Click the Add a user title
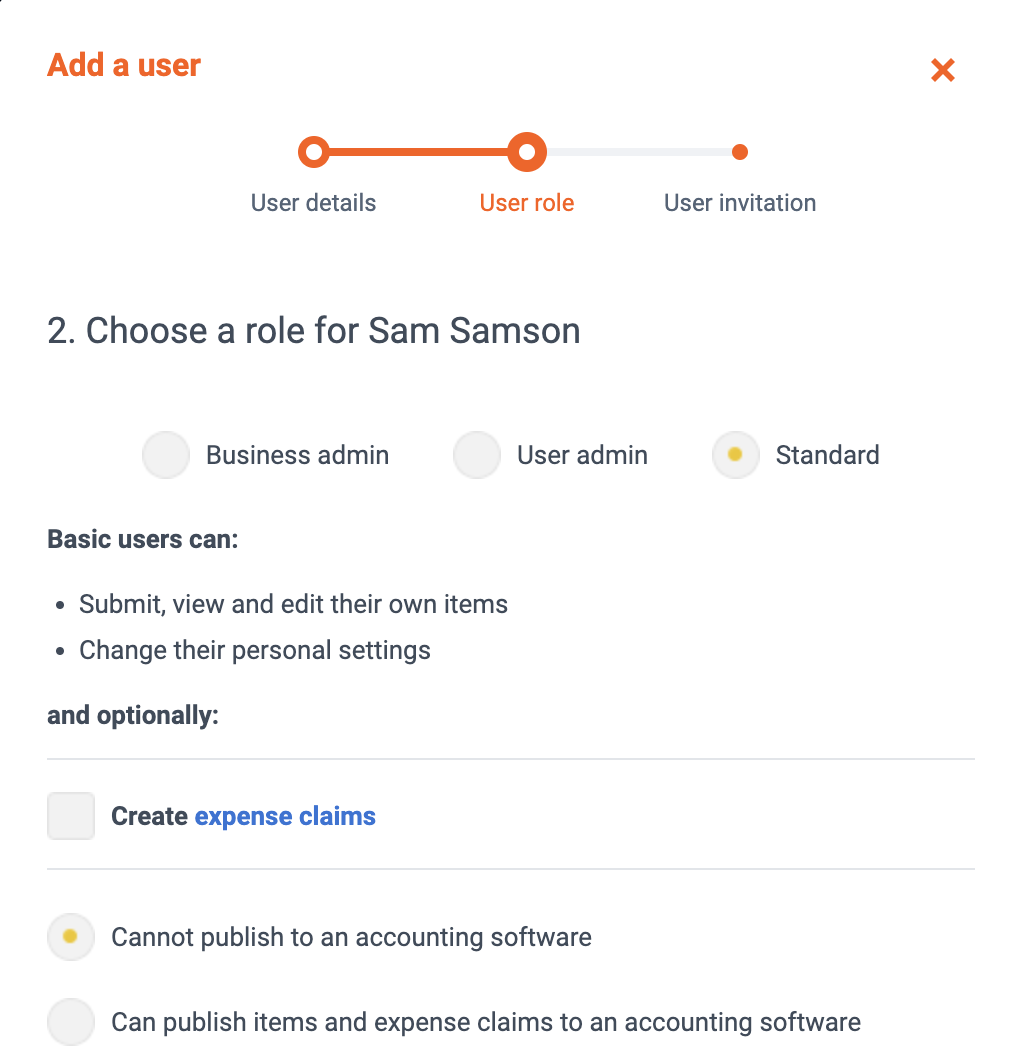This screenshot has width=1020, height=1062. point(124,66)
